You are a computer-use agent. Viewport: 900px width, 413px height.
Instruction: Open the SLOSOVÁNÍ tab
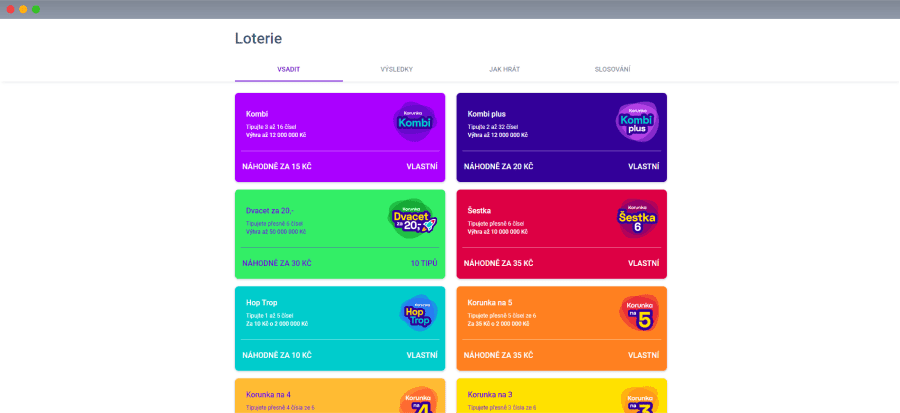click(612, 69)
